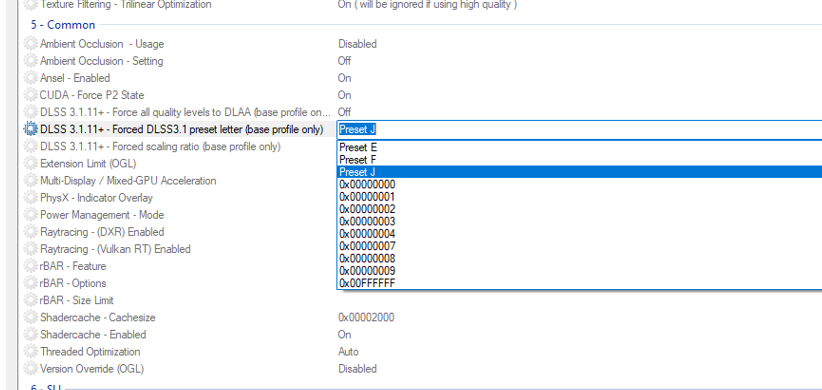
Task: Pick 0x00000009 in the preset list
Action: [x=579, y=271]
